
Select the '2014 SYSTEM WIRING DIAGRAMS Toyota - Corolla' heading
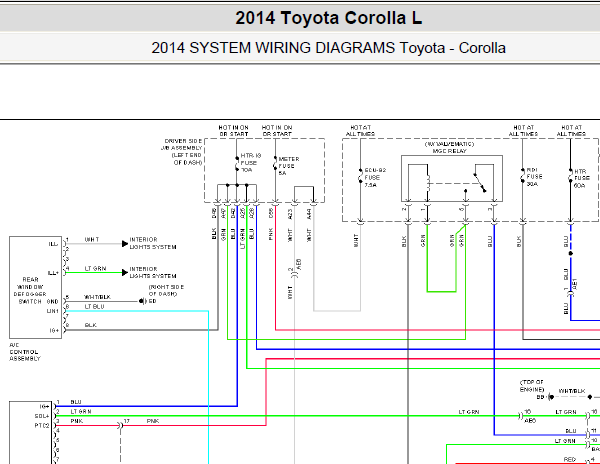(328, 48)
